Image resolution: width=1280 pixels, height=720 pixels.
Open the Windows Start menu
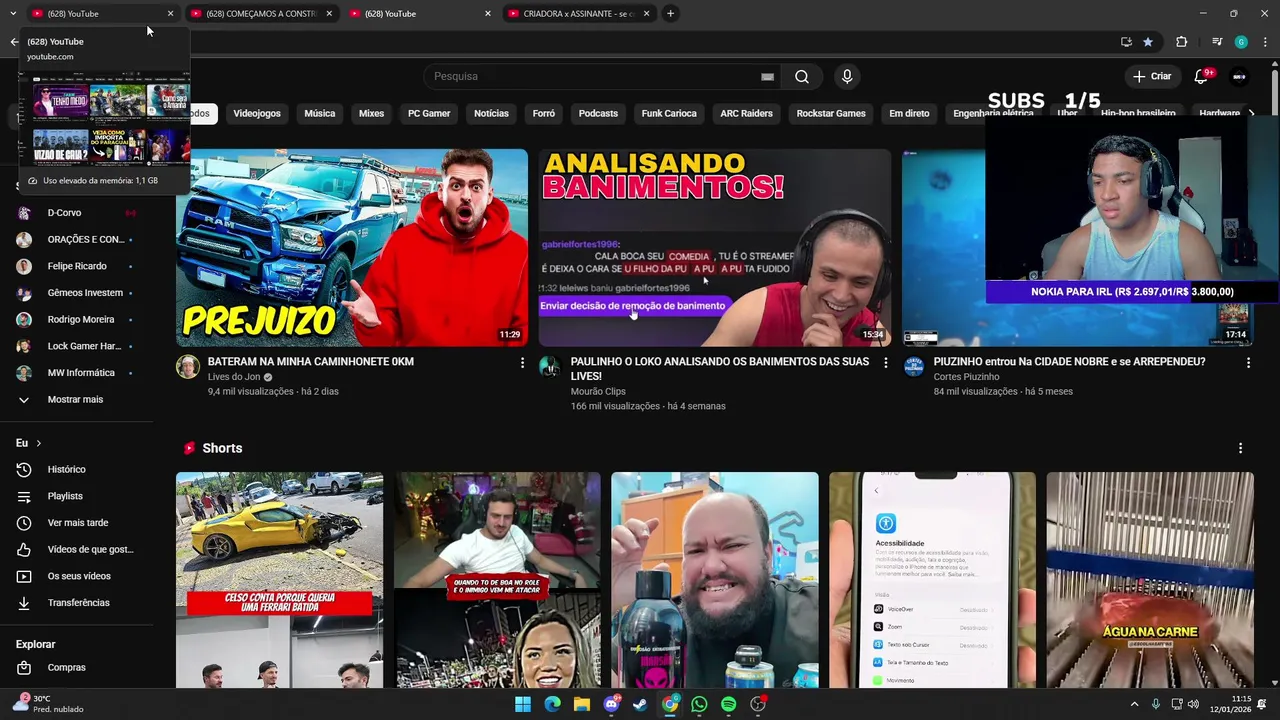click(522, 704)
